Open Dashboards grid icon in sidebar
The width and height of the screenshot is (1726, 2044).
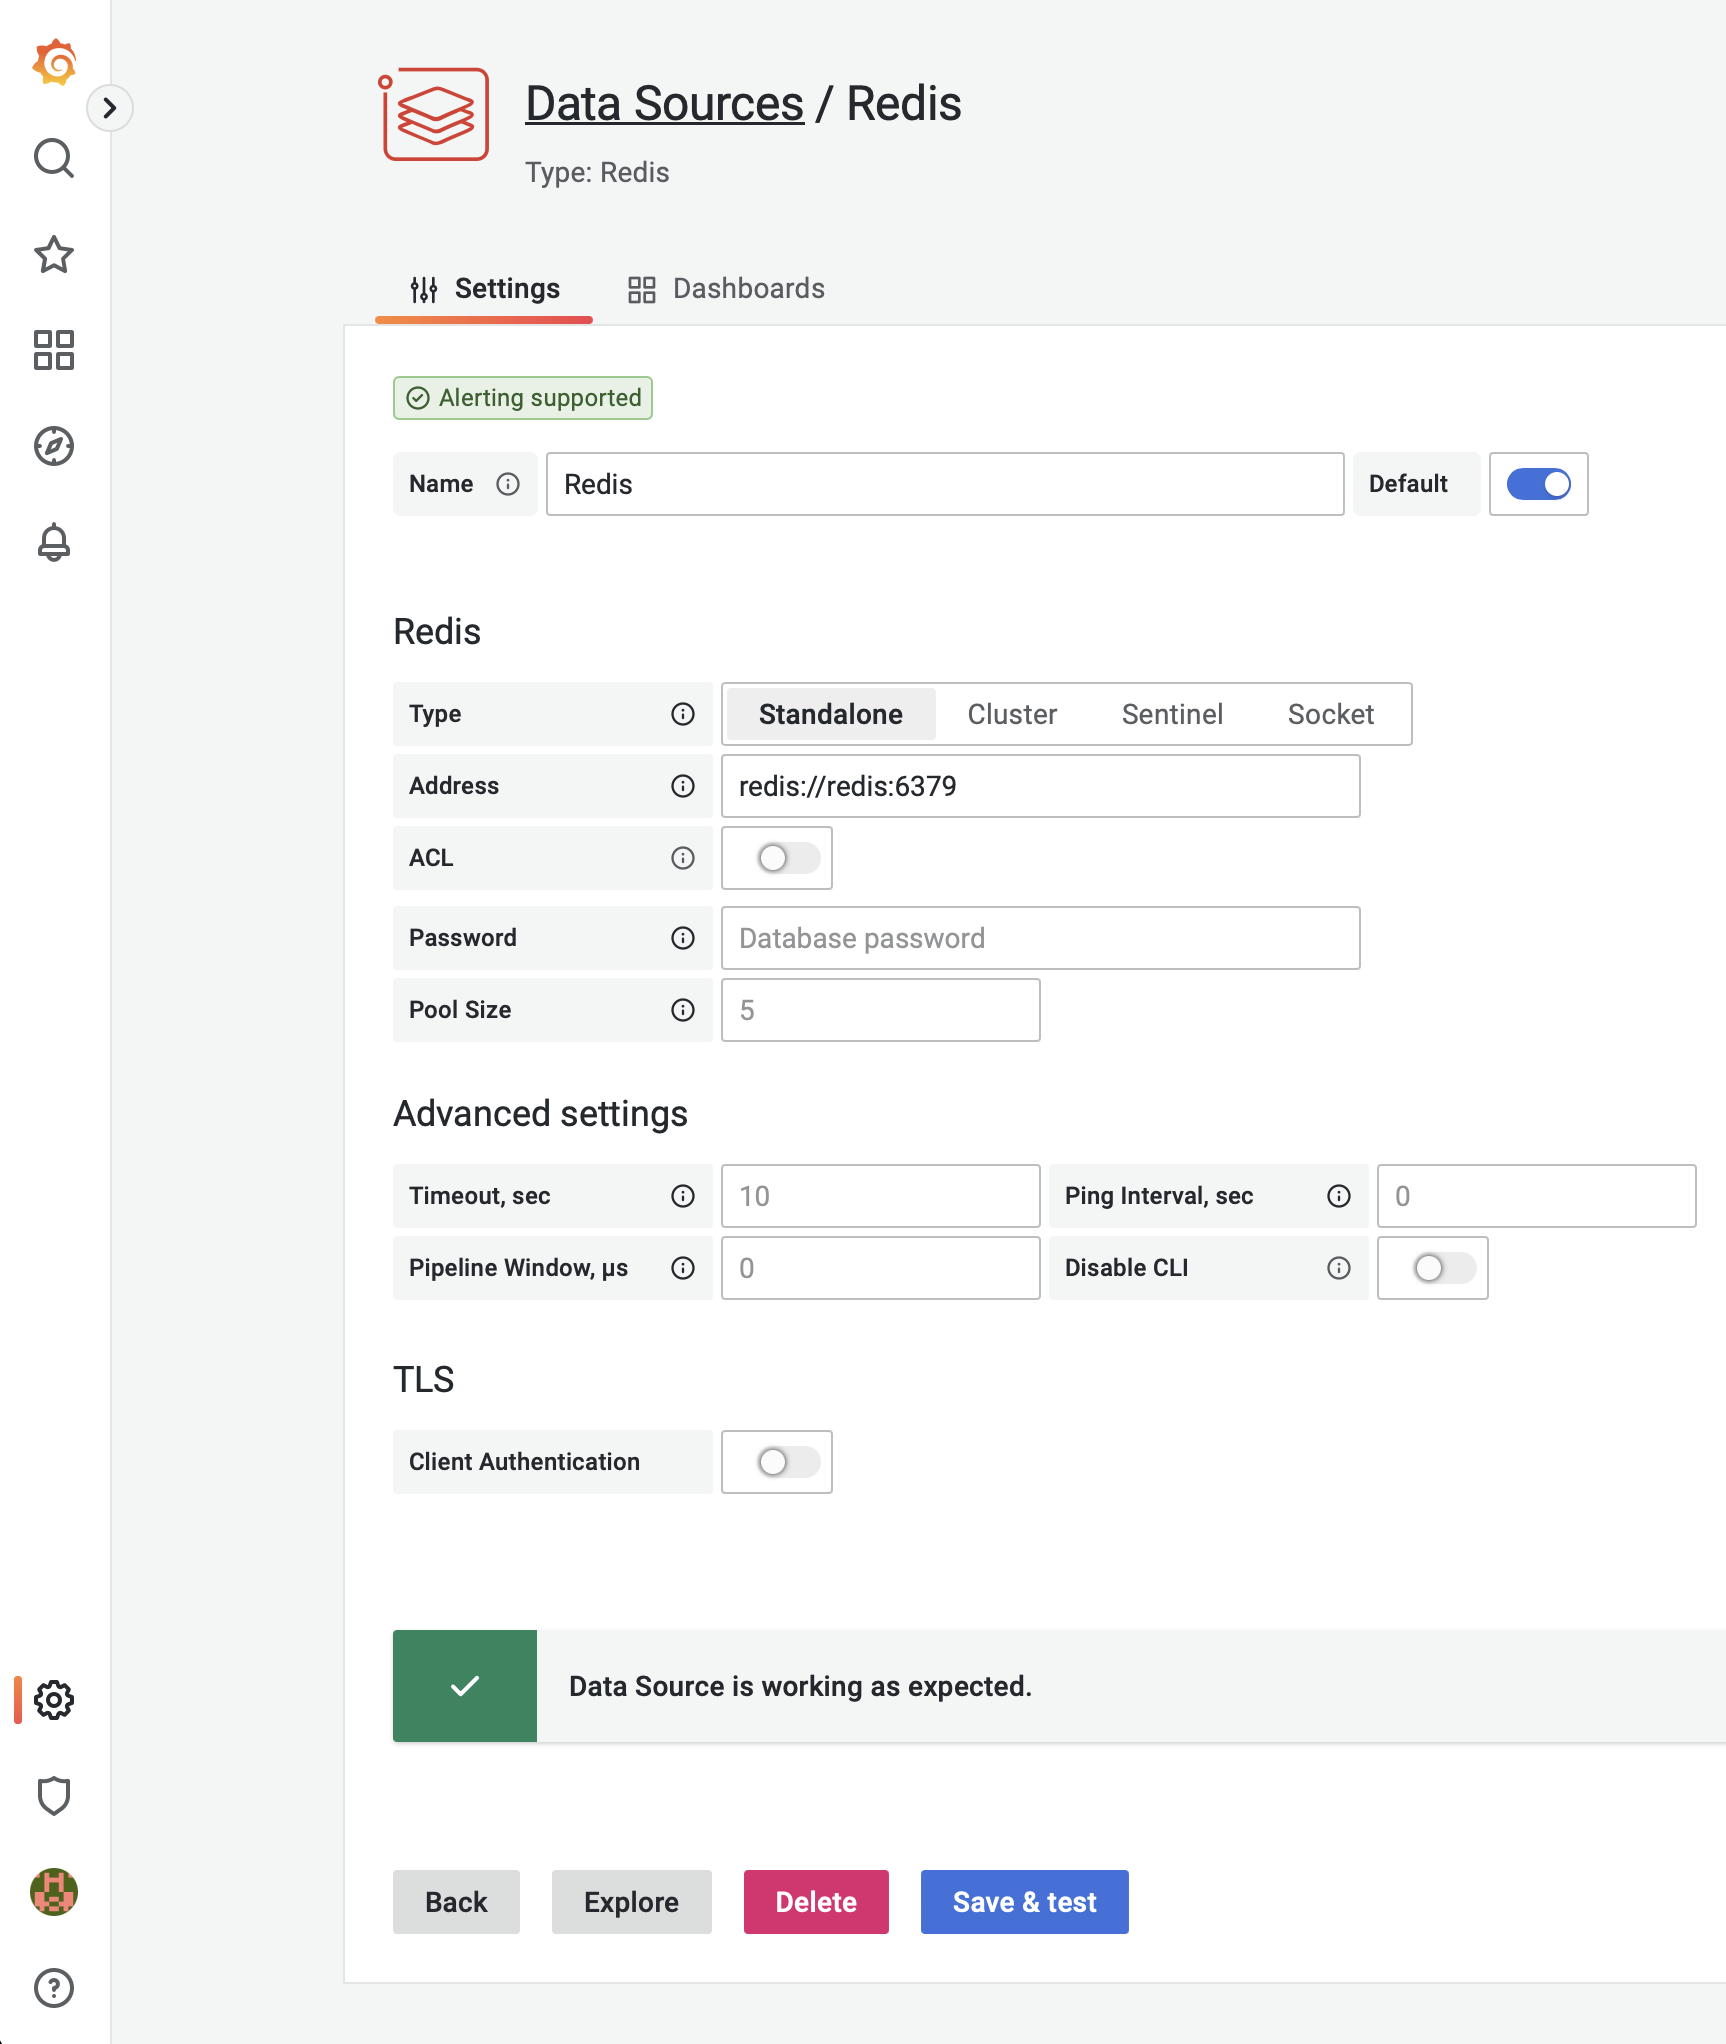(54, 350)
